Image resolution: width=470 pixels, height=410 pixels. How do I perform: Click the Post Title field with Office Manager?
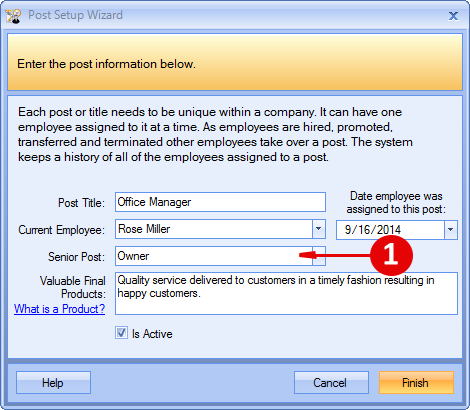point(220,202)
